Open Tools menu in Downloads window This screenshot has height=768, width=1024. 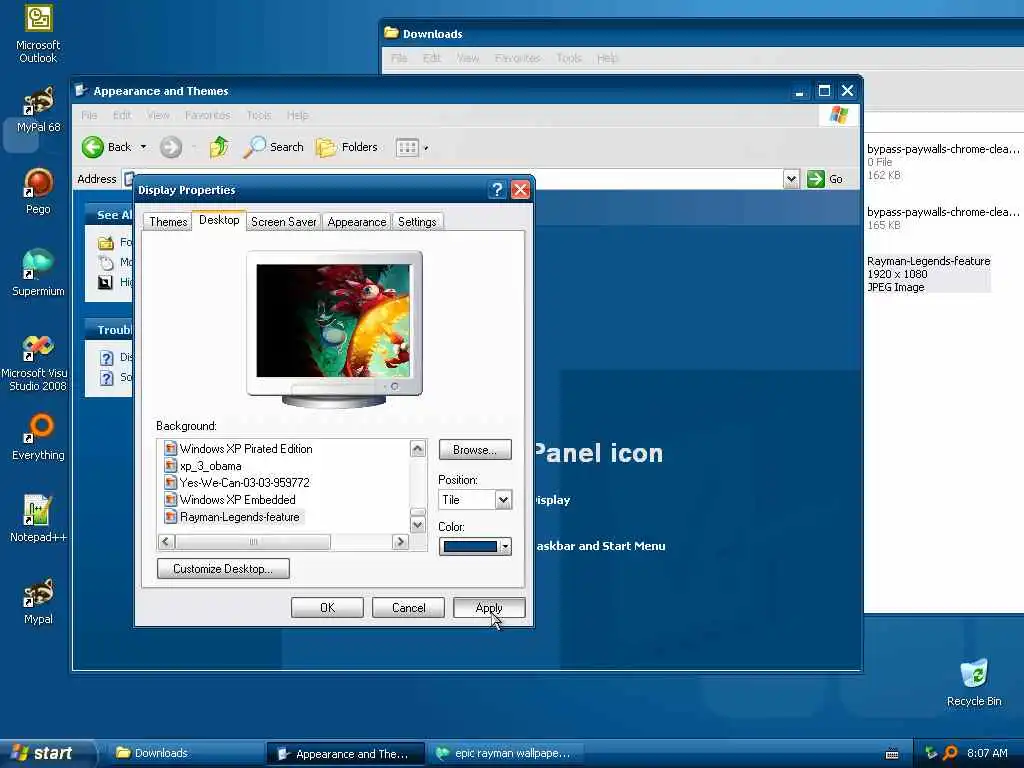569,58
